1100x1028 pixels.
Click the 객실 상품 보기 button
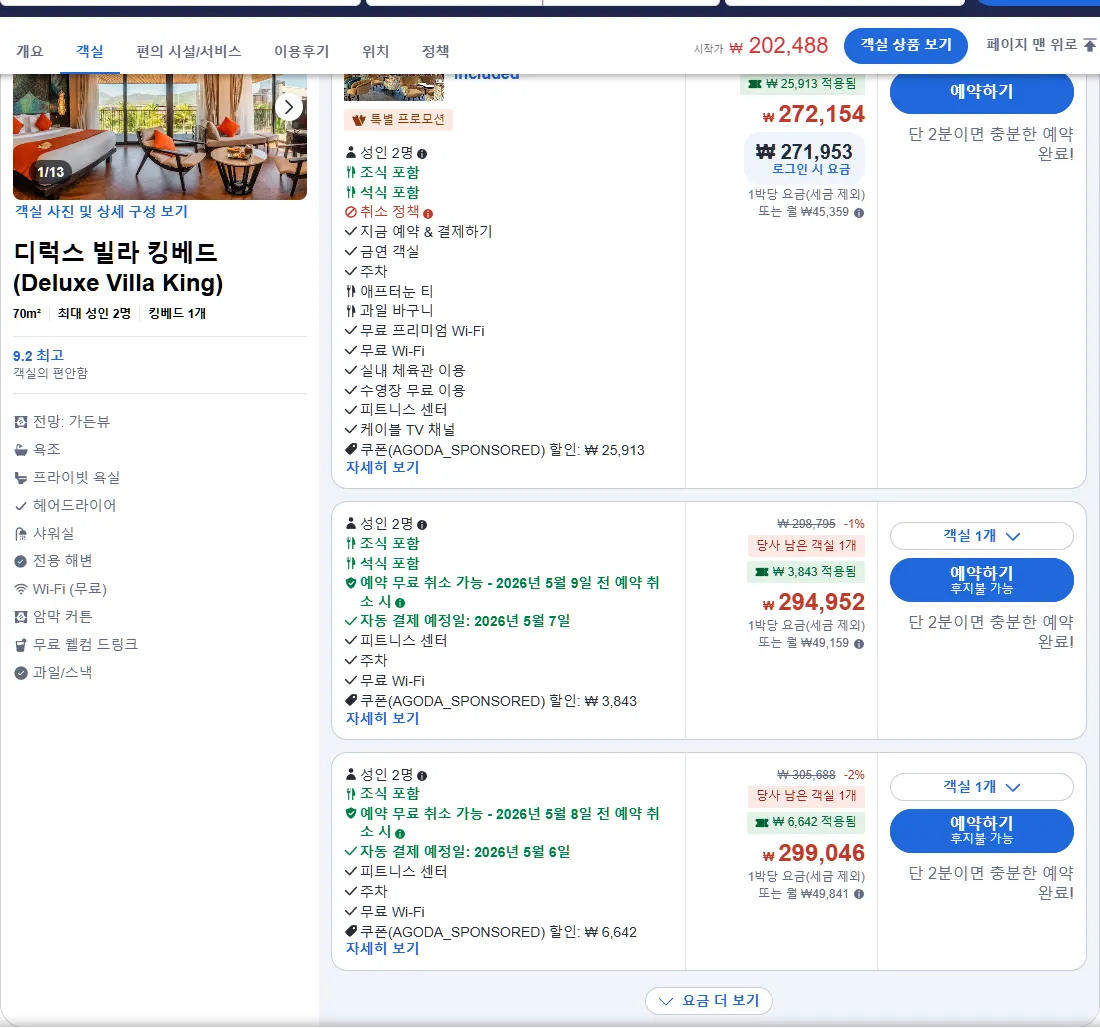coord(906,46)
